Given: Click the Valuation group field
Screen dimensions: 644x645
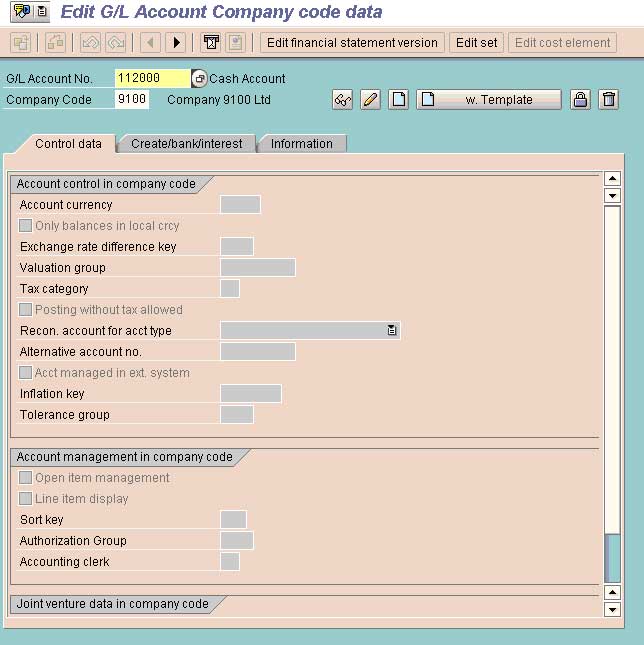Looking at the screenshot, I should 258,267.
